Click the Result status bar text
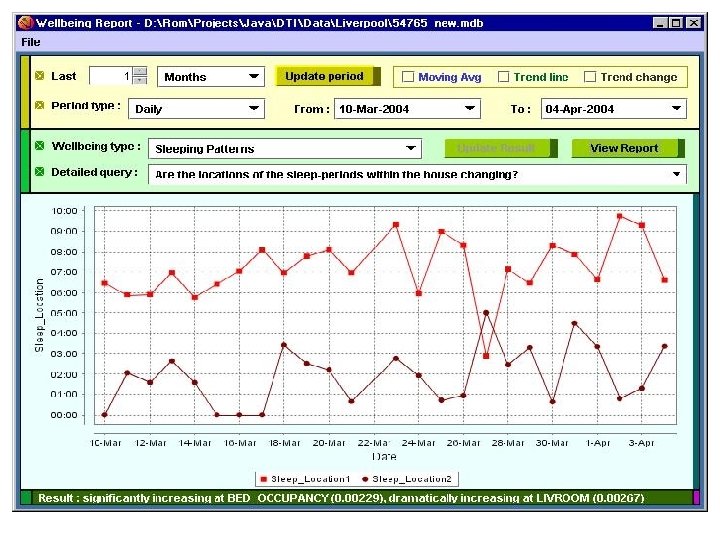Viewport: 720px width, 540px height. (341, 498)
